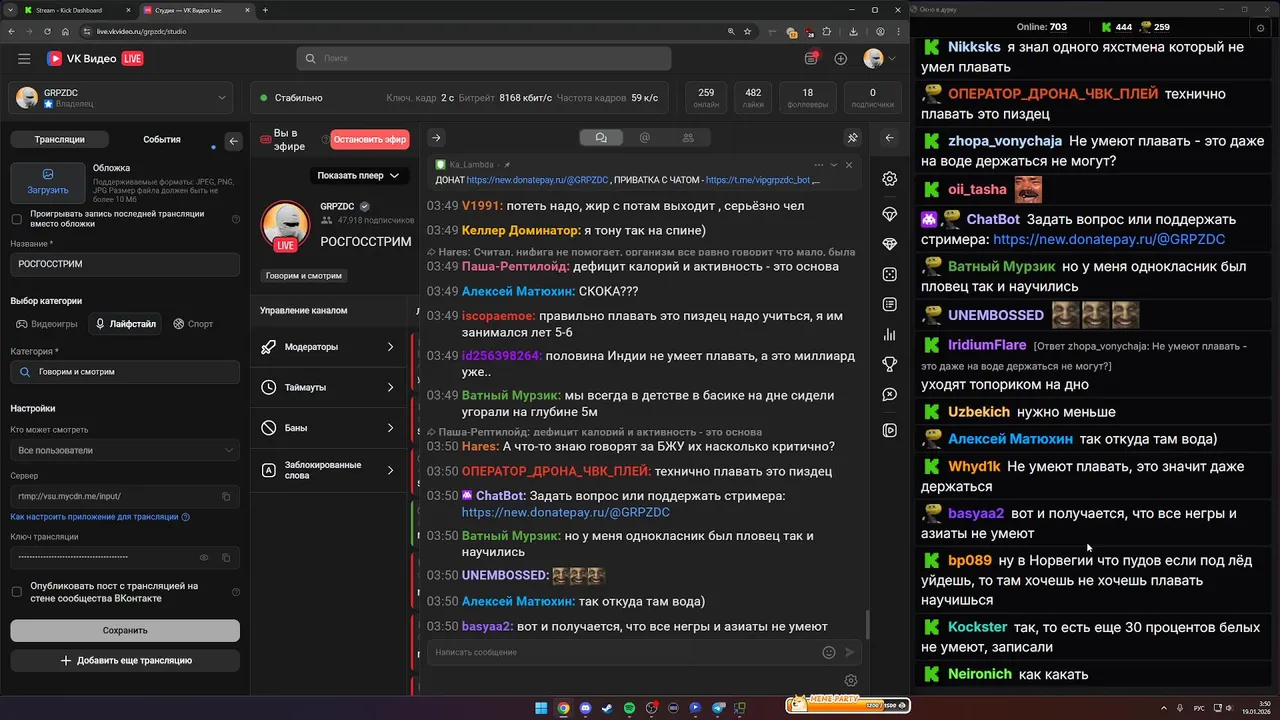
Task: Click the filled diamond sidebar icon
Action: tap(890, 244)
